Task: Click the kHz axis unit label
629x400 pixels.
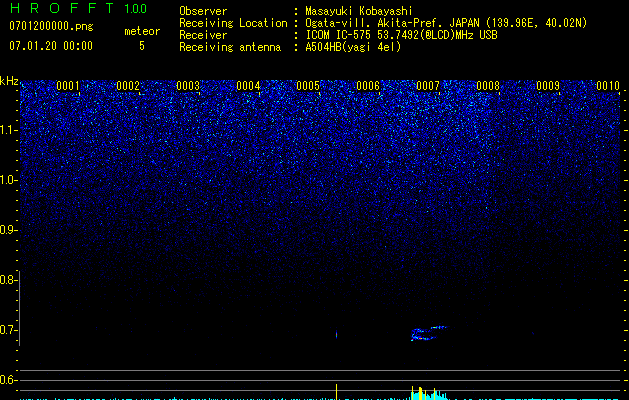Action: 9,81
